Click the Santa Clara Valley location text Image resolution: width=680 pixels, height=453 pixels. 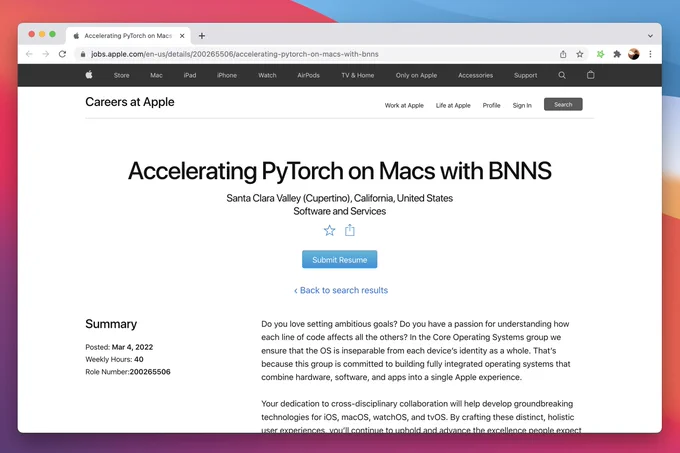(x=340, y=198)
